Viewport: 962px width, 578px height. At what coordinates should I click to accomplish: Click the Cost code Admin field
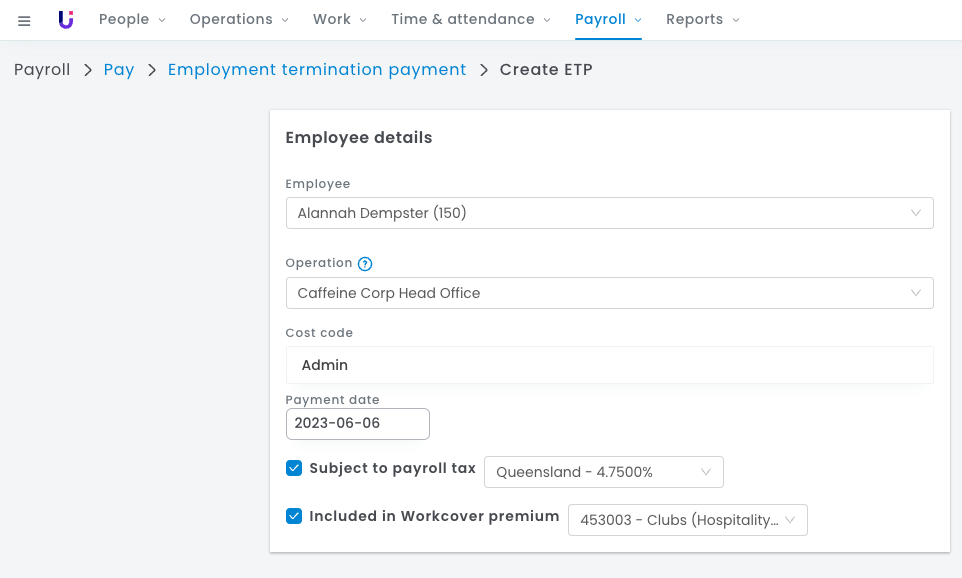pyautogui.click(x=608, y=365)
